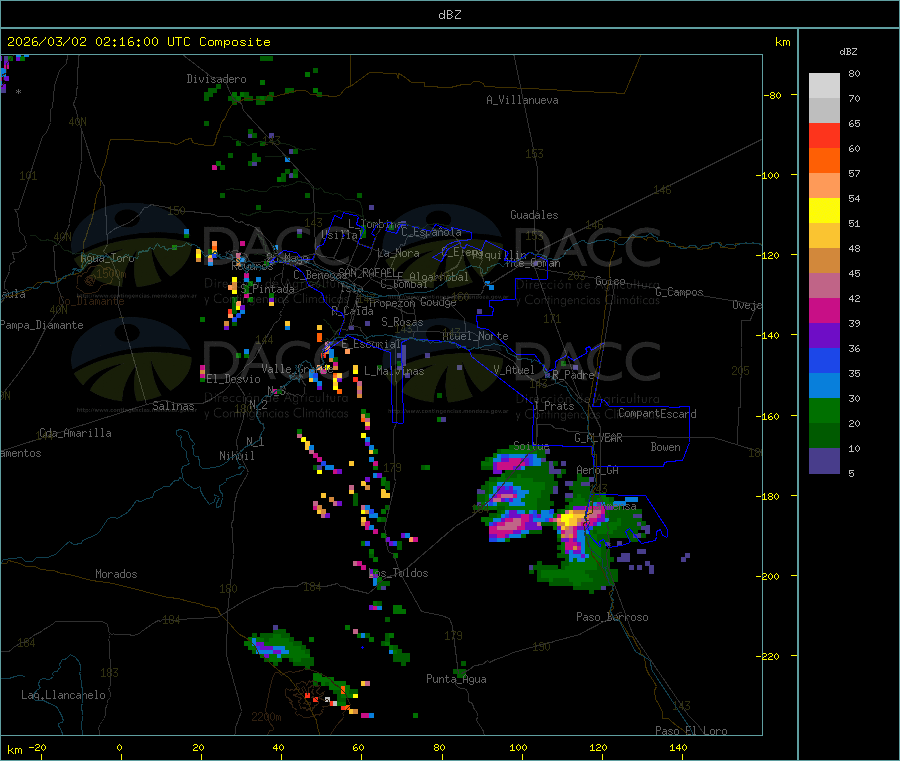900x761 pixels.
Task: Click the 'G_ALVEAR' place label
Action: click(599, 438)
